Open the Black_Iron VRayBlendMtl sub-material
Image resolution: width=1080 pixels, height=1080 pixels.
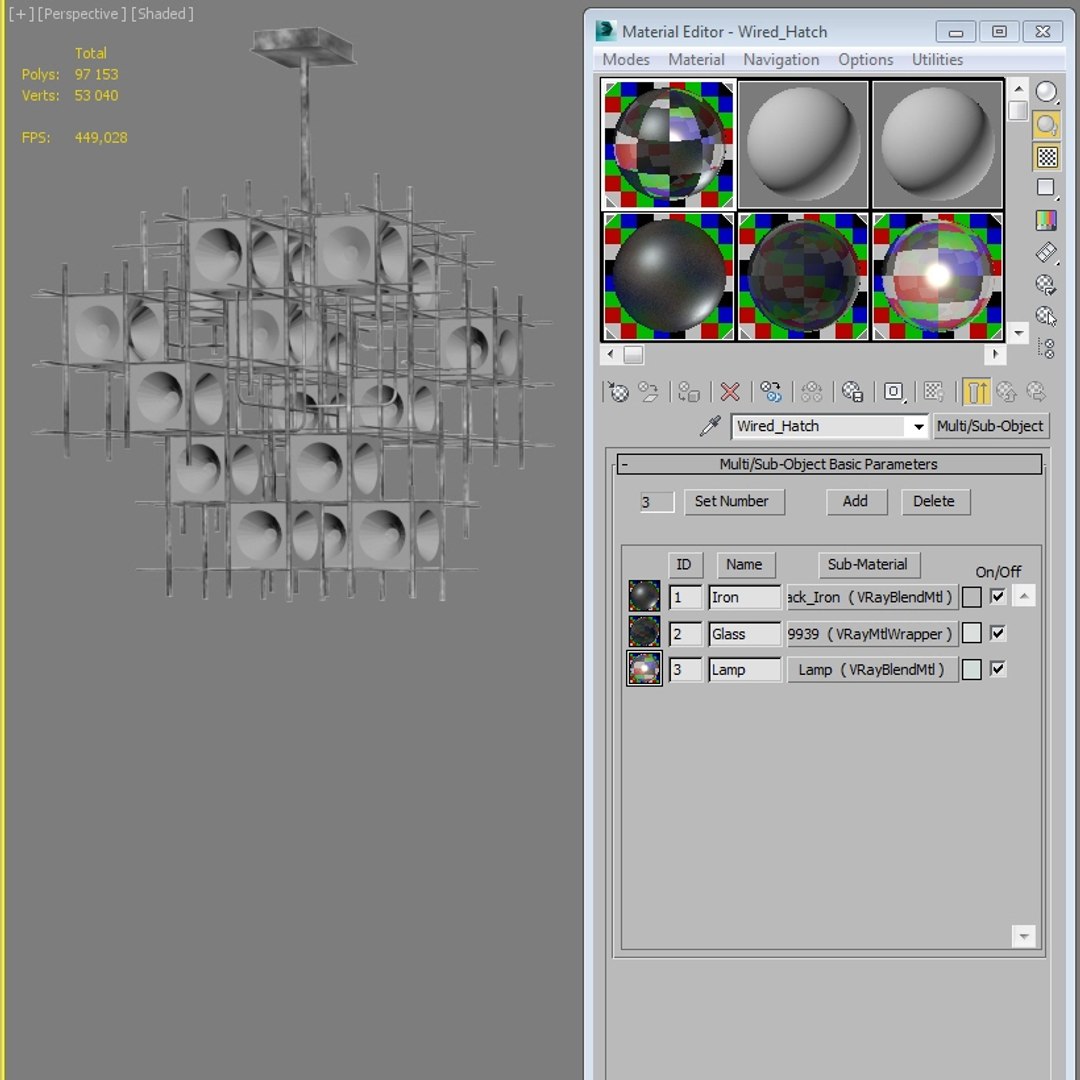[871, 597]
